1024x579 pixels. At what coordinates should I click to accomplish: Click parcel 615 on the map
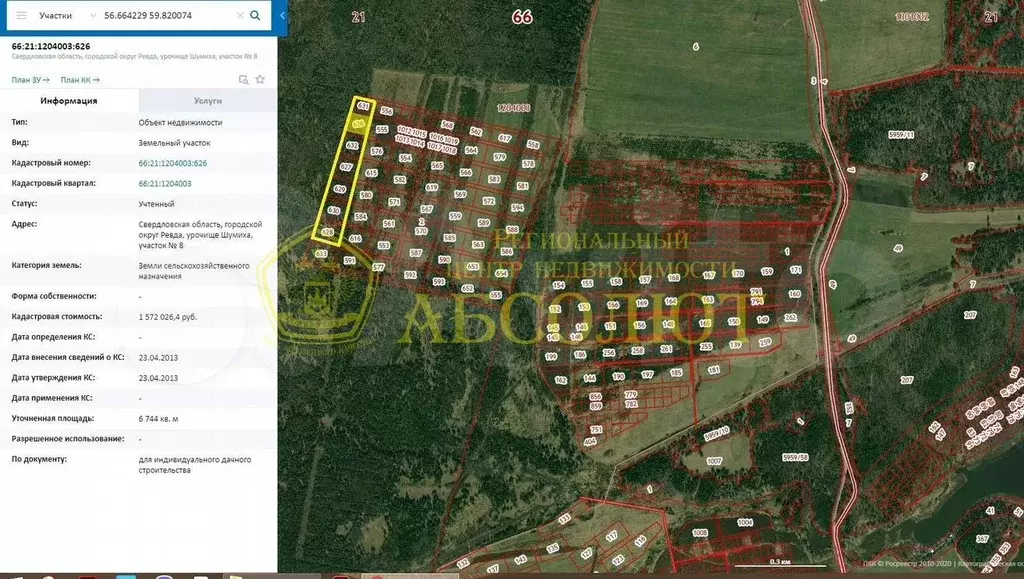371,173
